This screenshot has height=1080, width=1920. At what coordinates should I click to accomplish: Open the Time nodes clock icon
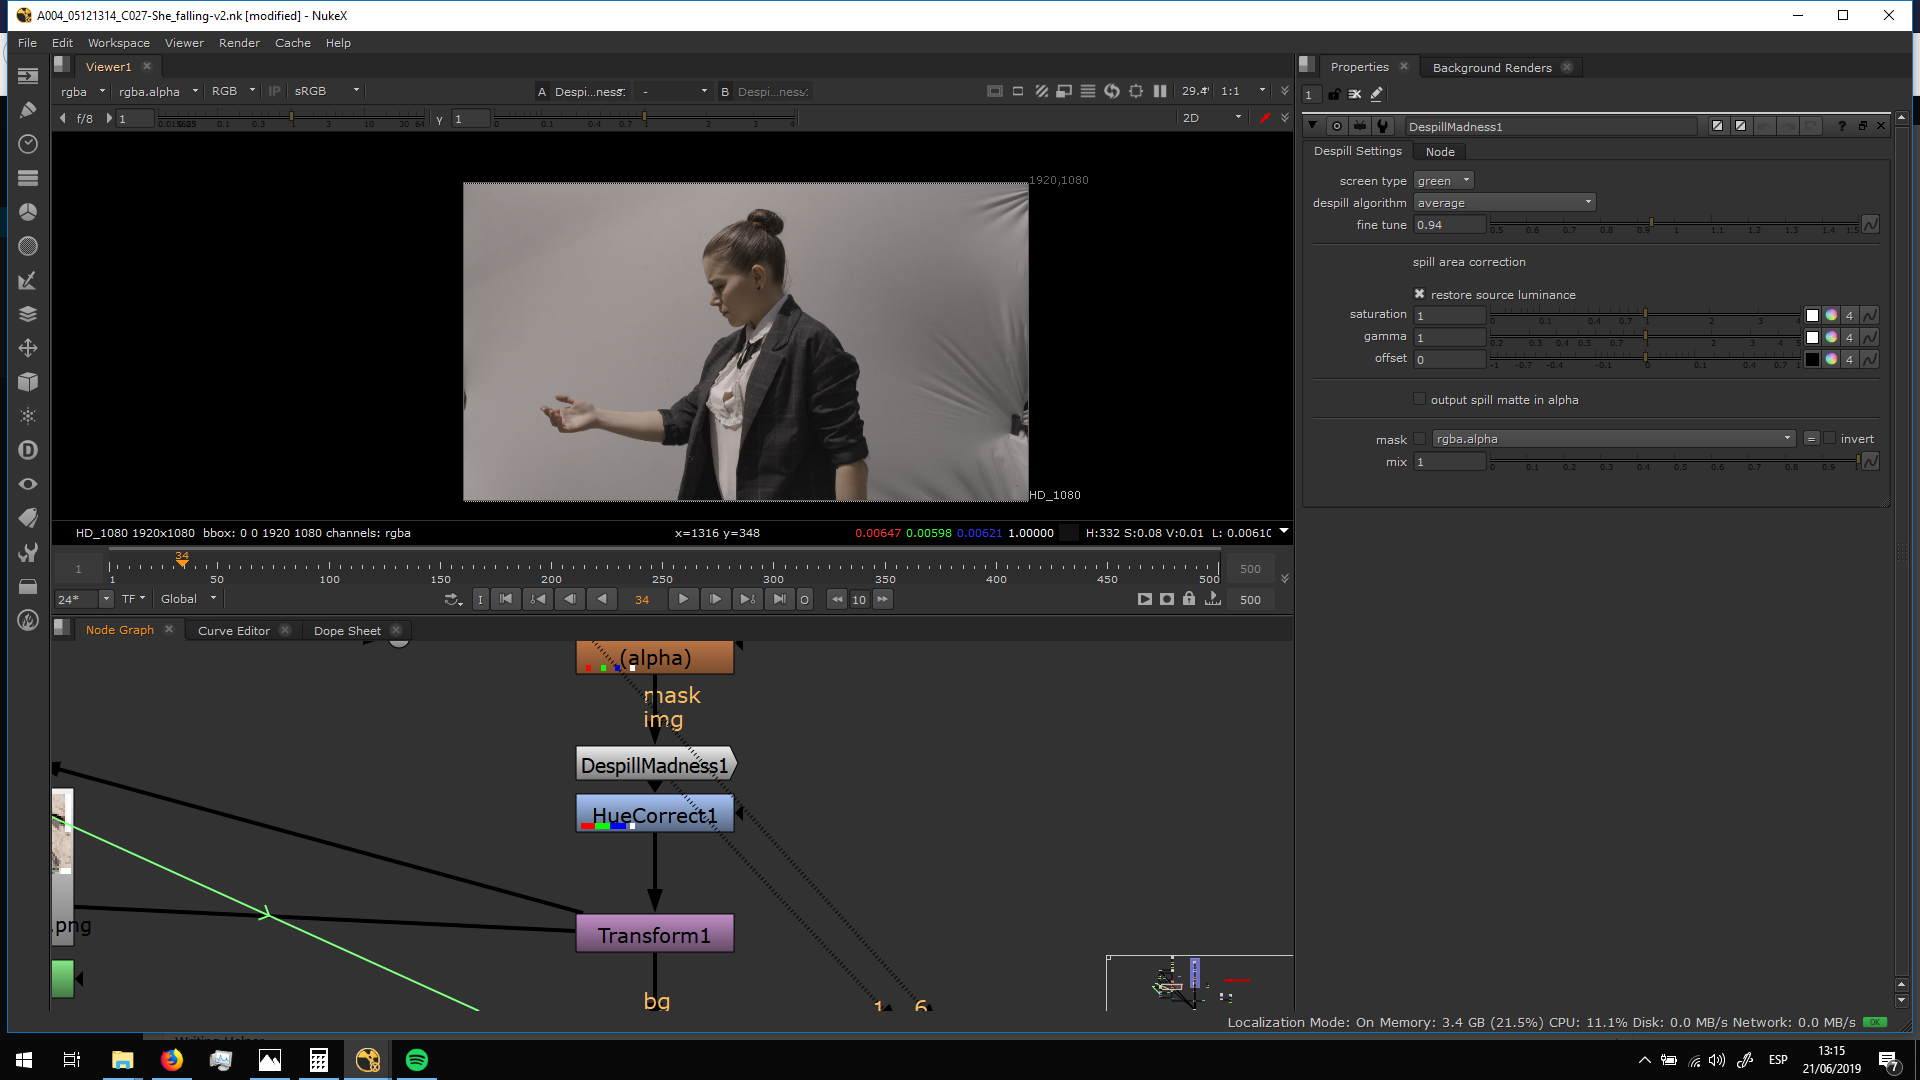click(x=28, y=144)
